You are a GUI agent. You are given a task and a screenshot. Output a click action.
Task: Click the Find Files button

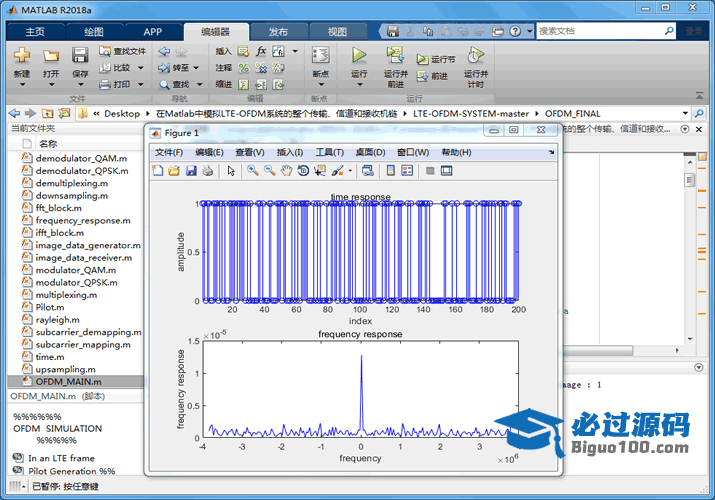click(x=123, y=51)
